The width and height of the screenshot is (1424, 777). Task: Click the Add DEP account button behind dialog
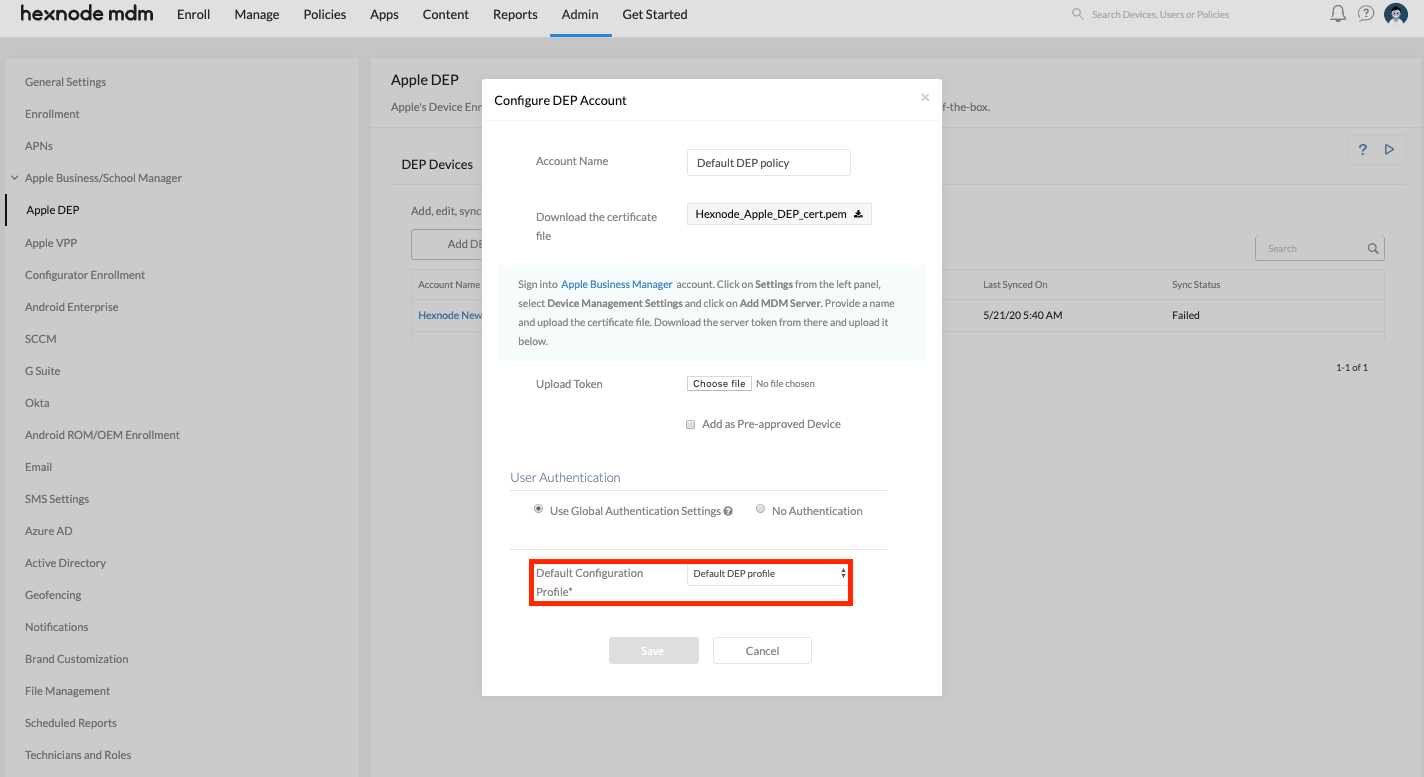click(x=447, y=244)
